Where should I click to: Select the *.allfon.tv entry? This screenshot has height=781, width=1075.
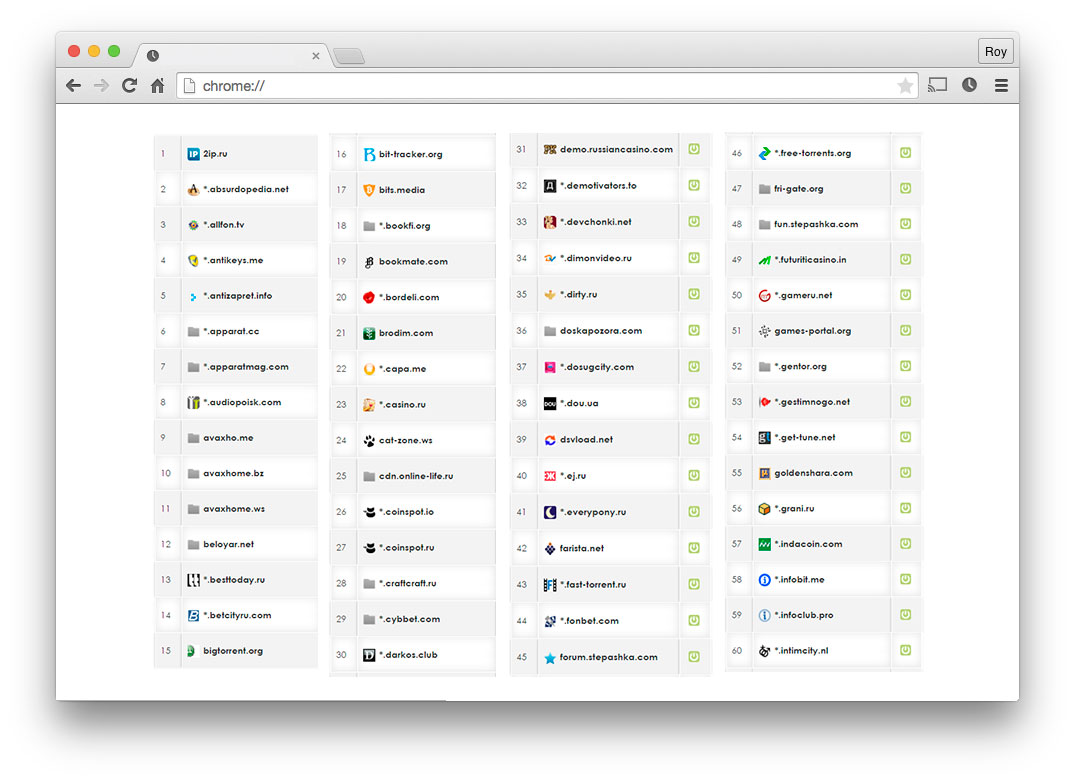(x=236, y=225)
